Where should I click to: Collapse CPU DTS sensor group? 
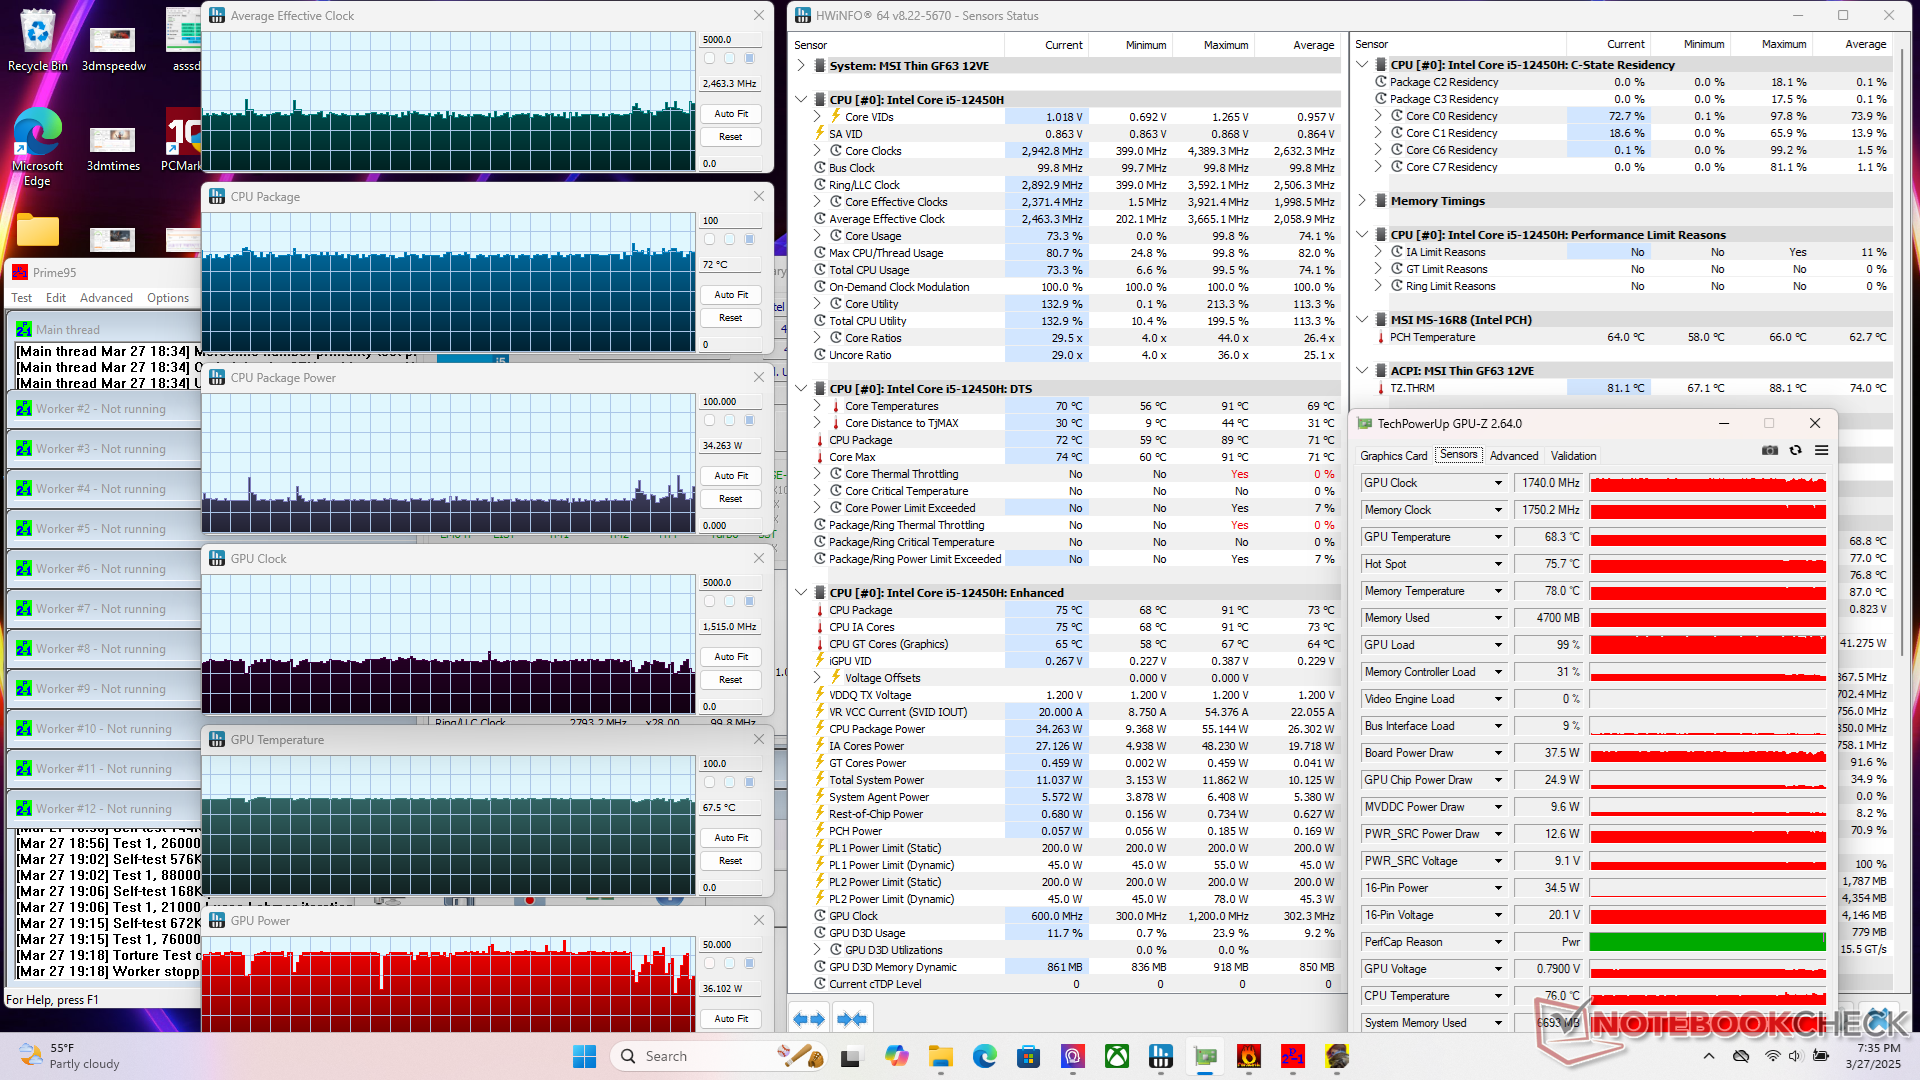click(x=801, y=389)
